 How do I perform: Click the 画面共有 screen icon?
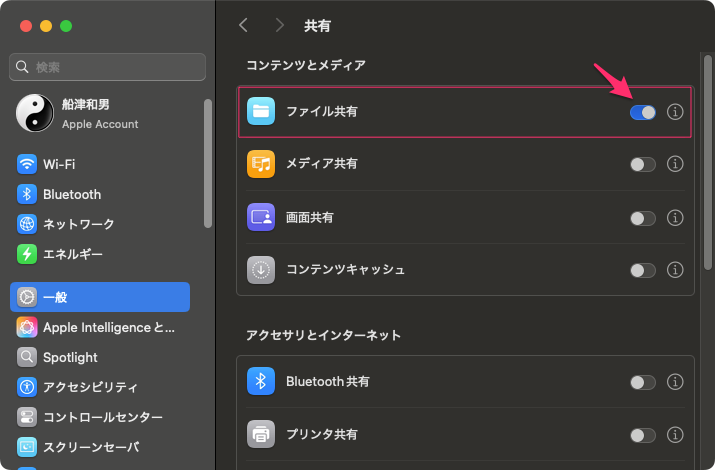point(260,217)
